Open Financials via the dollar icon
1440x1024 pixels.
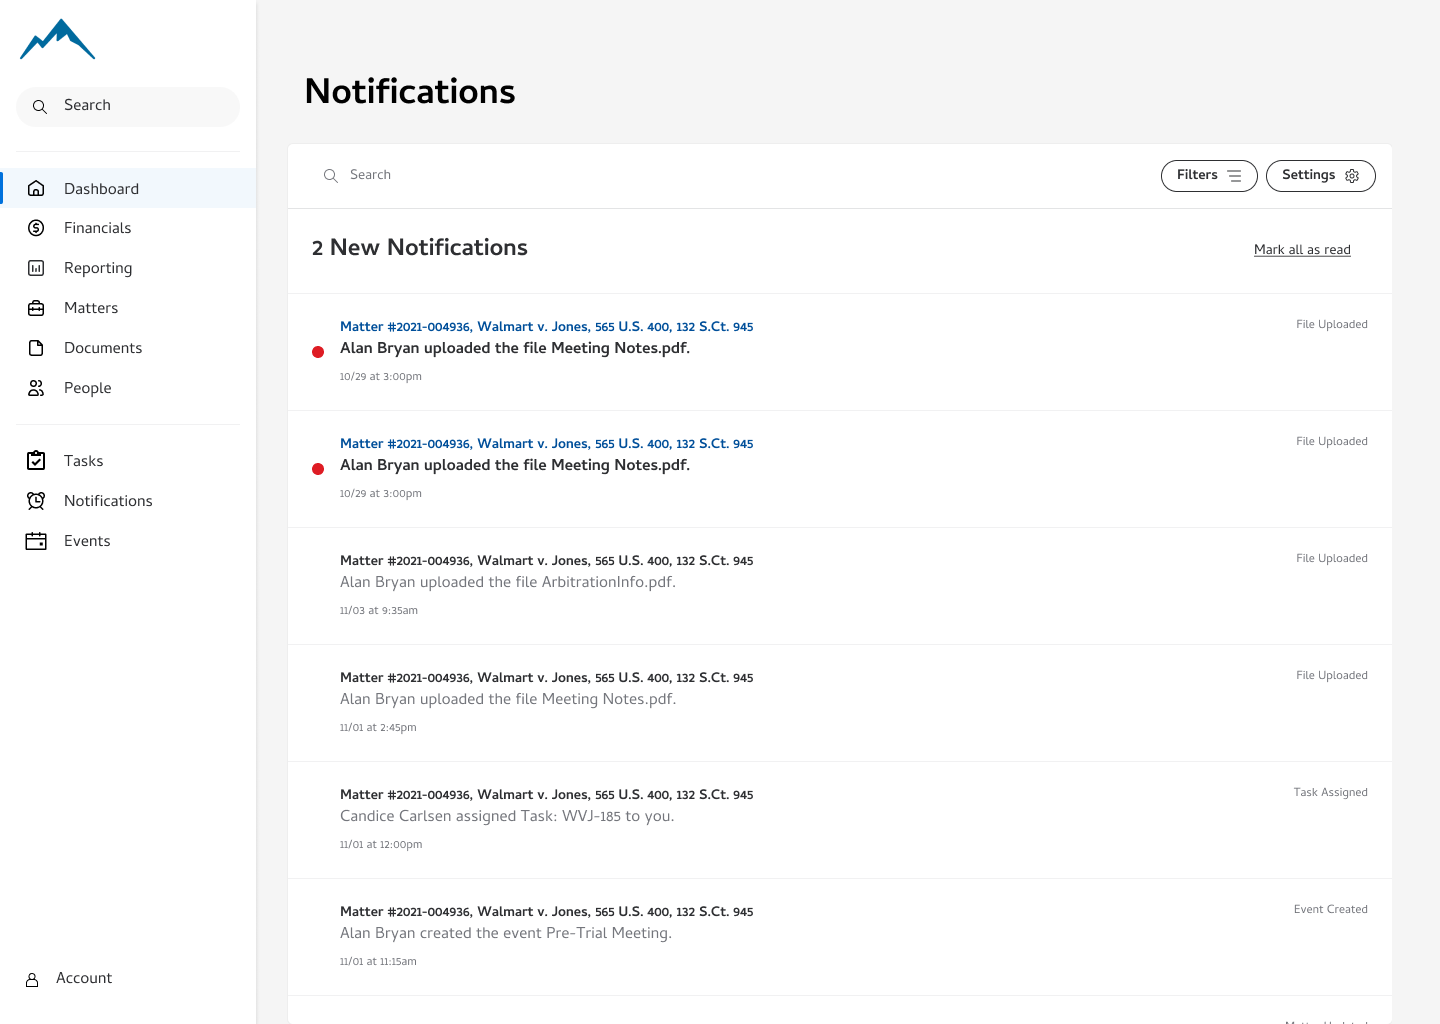pos(36,227)
